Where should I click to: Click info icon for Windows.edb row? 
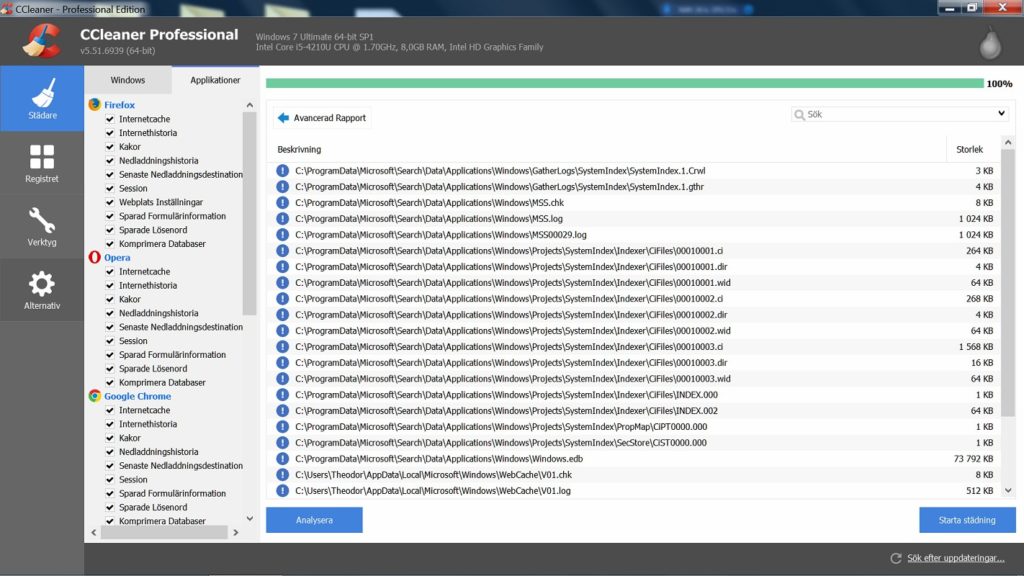pos(282,458)
